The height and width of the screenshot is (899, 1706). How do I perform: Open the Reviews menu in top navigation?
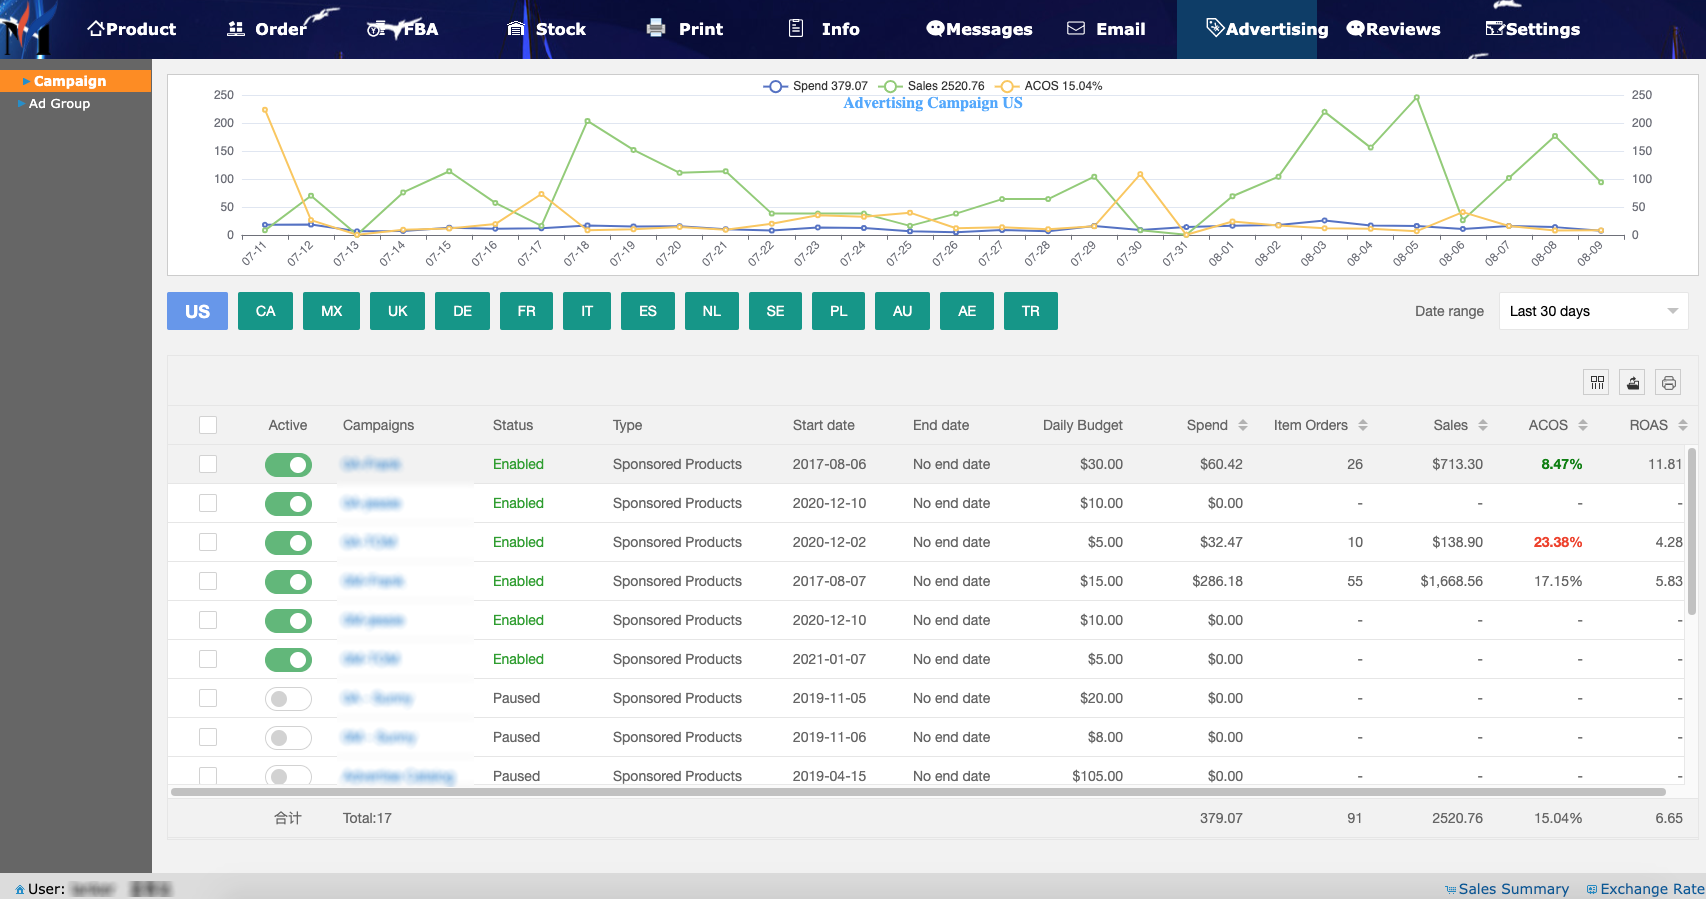coord(1393,29)
